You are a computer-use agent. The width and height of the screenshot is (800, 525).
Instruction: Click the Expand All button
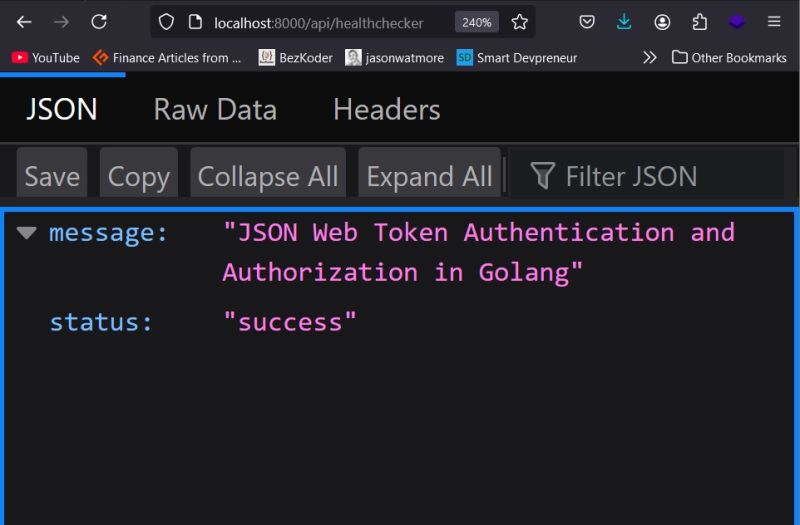(x=430, y=173)
